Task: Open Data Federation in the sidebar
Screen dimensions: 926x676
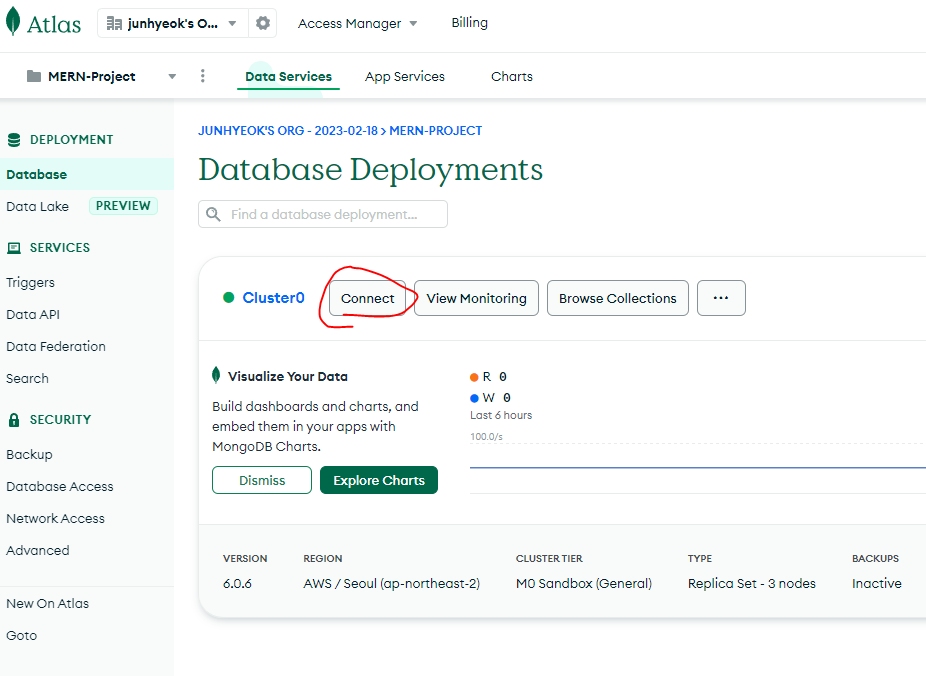Action: pos(56,347)
